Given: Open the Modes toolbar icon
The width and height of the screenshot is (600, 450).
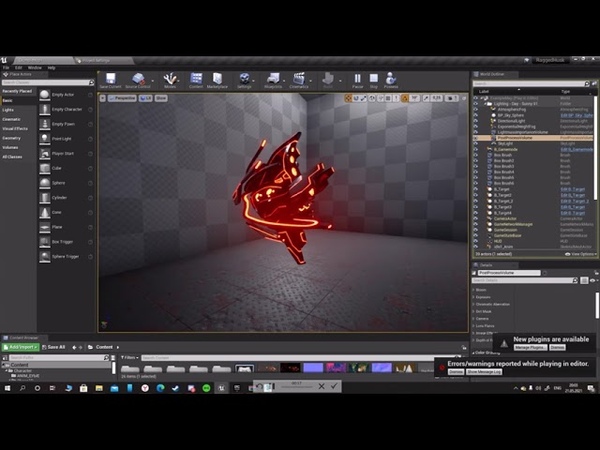Looking at the screenshot, I should pos(170,79).
